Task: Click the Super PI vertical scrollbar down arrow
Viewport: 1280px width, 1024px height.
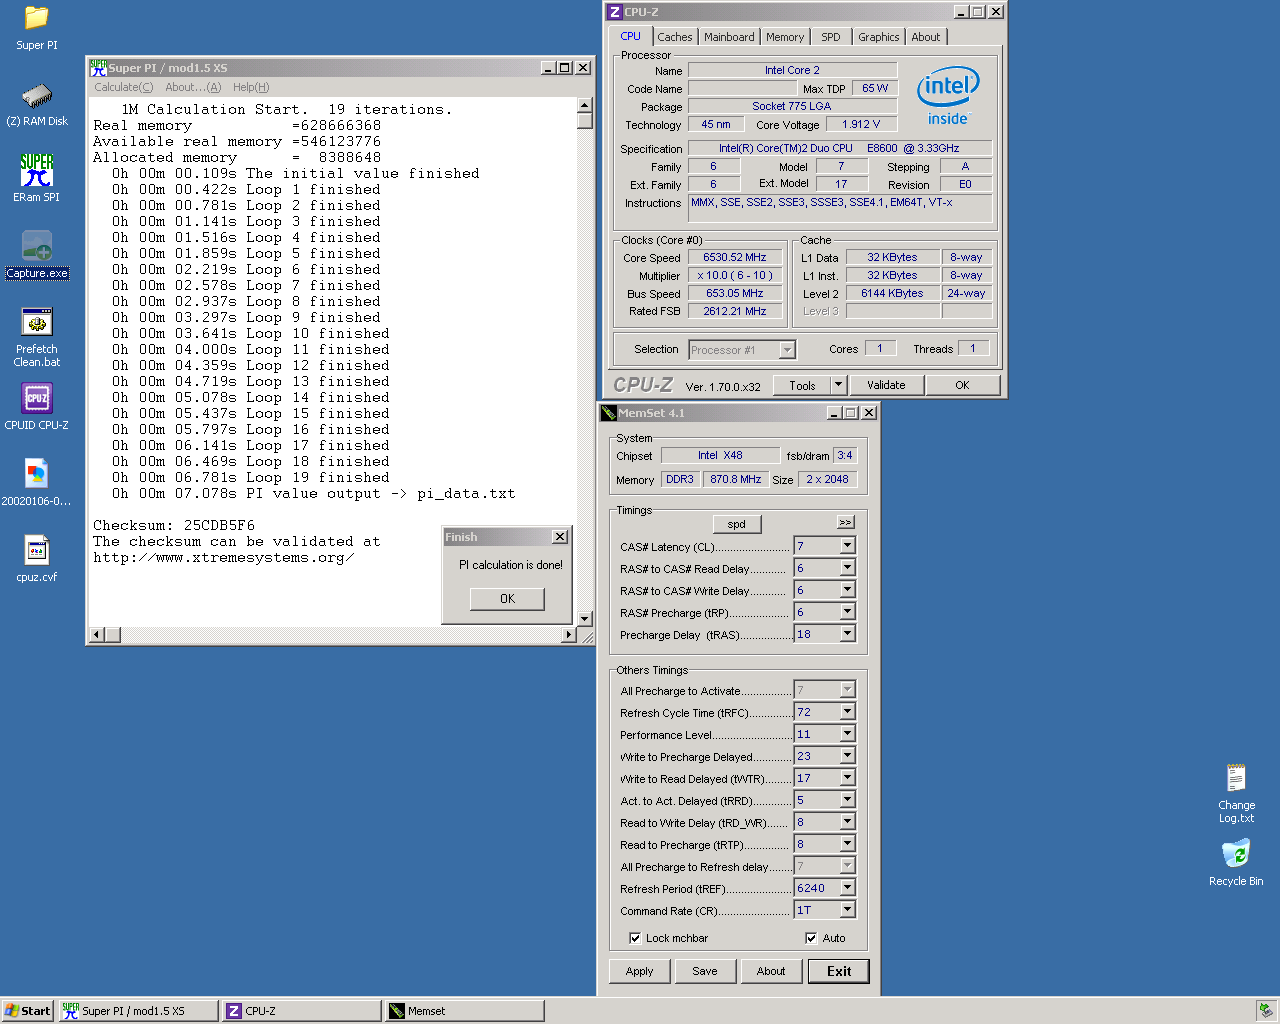Action: pyautogui.click(x=585, y=619)
